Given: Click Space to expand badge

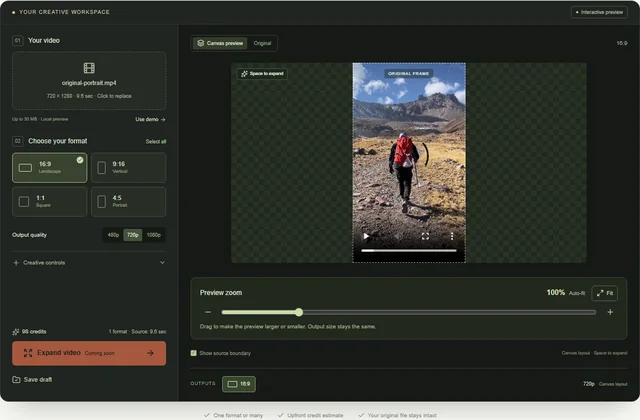Looking at the screenshot, I should (262, 73).
